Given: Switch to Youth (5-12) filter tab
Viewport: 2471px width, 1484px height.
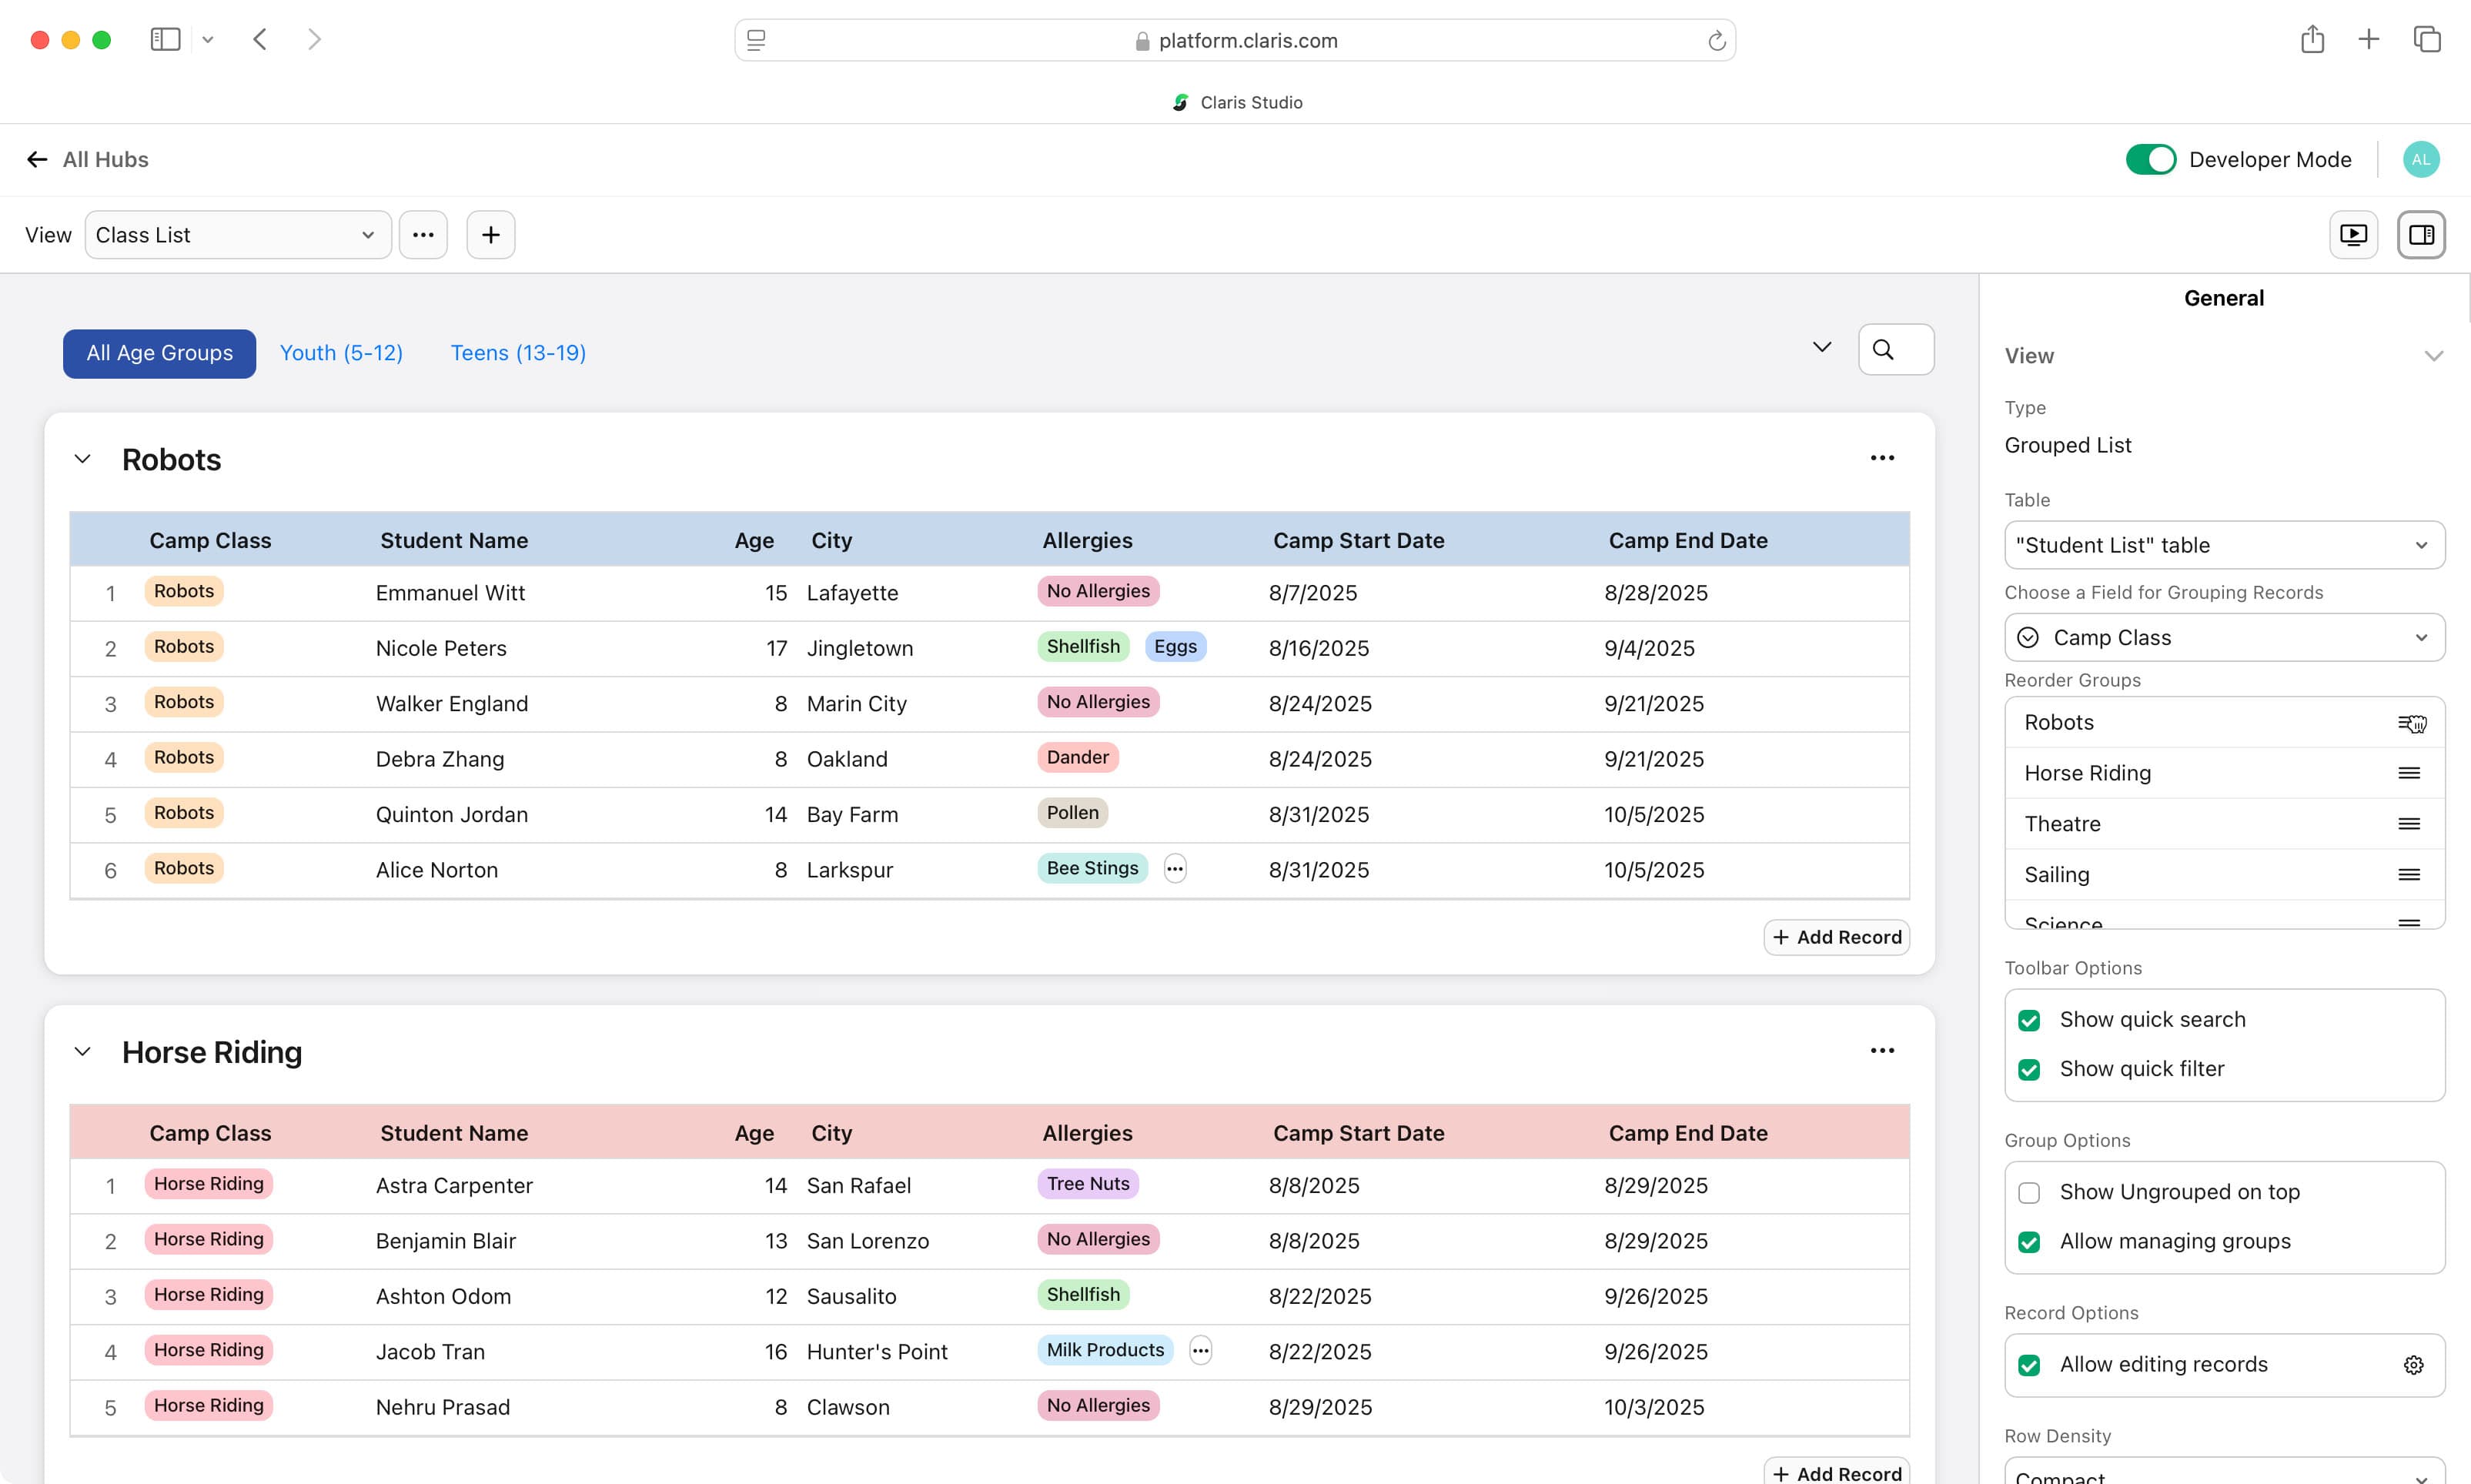Looking at the screenshot, I should tap(341, 353).
